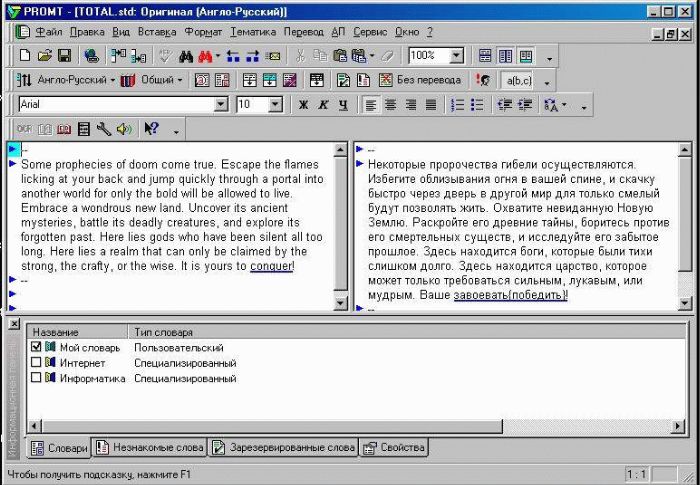The width and height of the screenshot is (700, 485).
Task: Click the context help arrow-question icon
Action: click(x=151, y=129)
